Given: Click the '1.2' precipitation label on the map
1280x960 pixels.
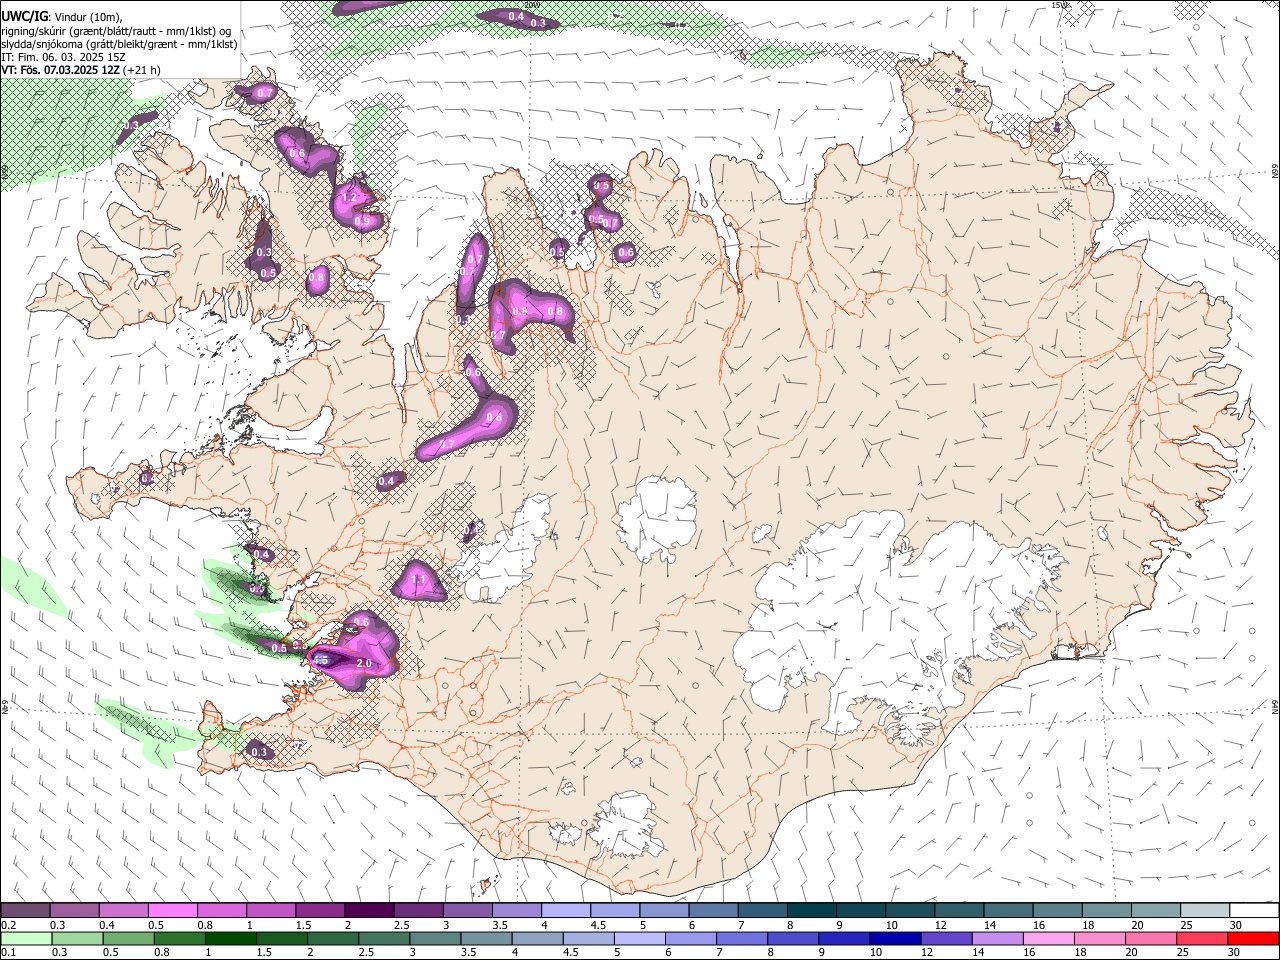Looking at the screenshot, I should click(x=349, y=198).
